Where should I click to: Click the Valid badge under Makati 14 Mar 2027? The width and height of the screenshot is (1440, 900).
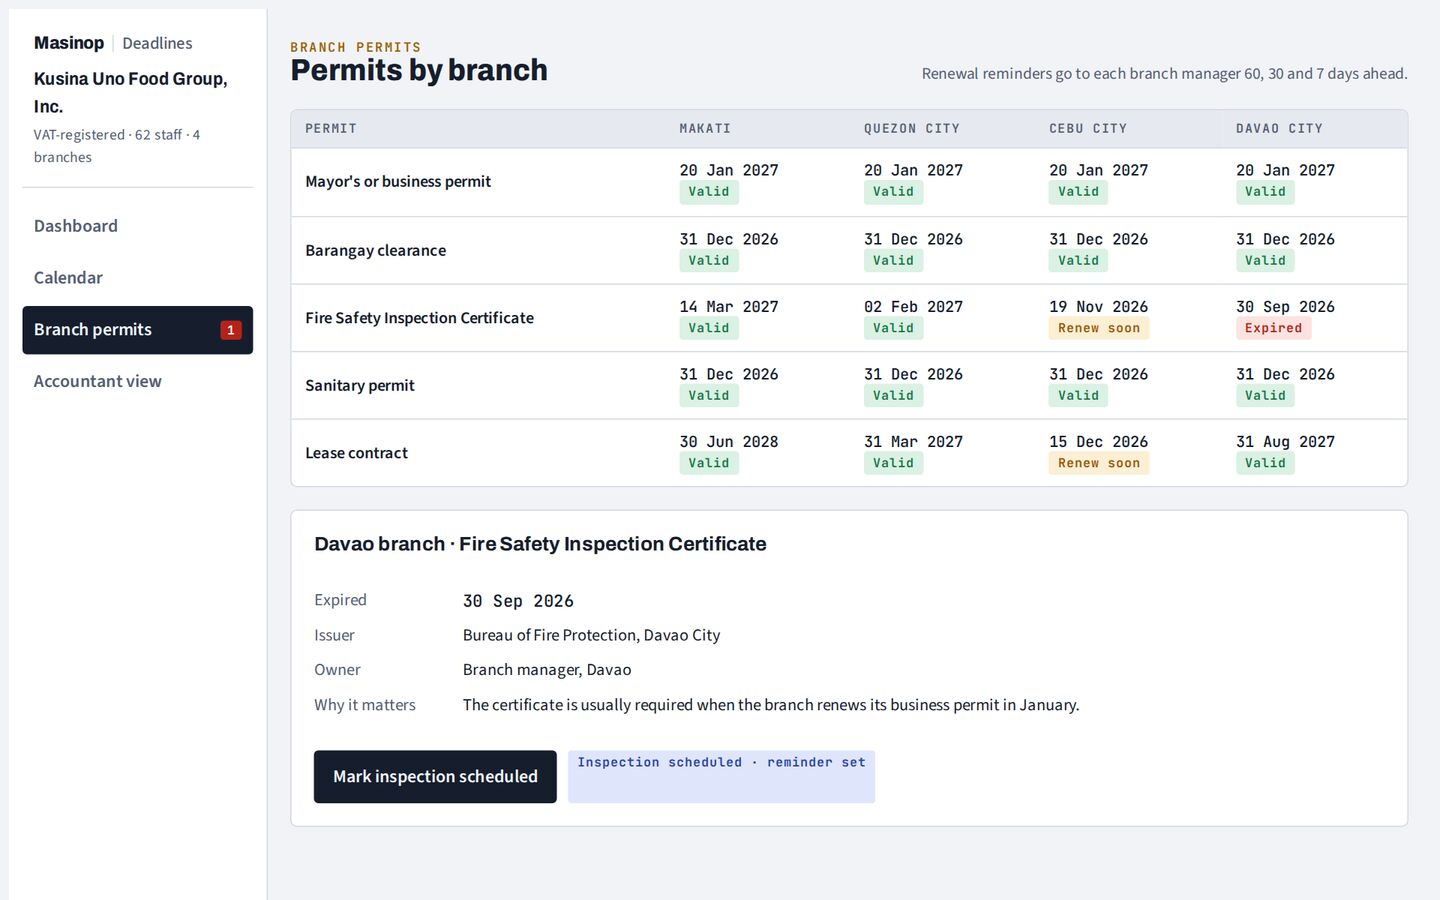click(x=709, y=328)
